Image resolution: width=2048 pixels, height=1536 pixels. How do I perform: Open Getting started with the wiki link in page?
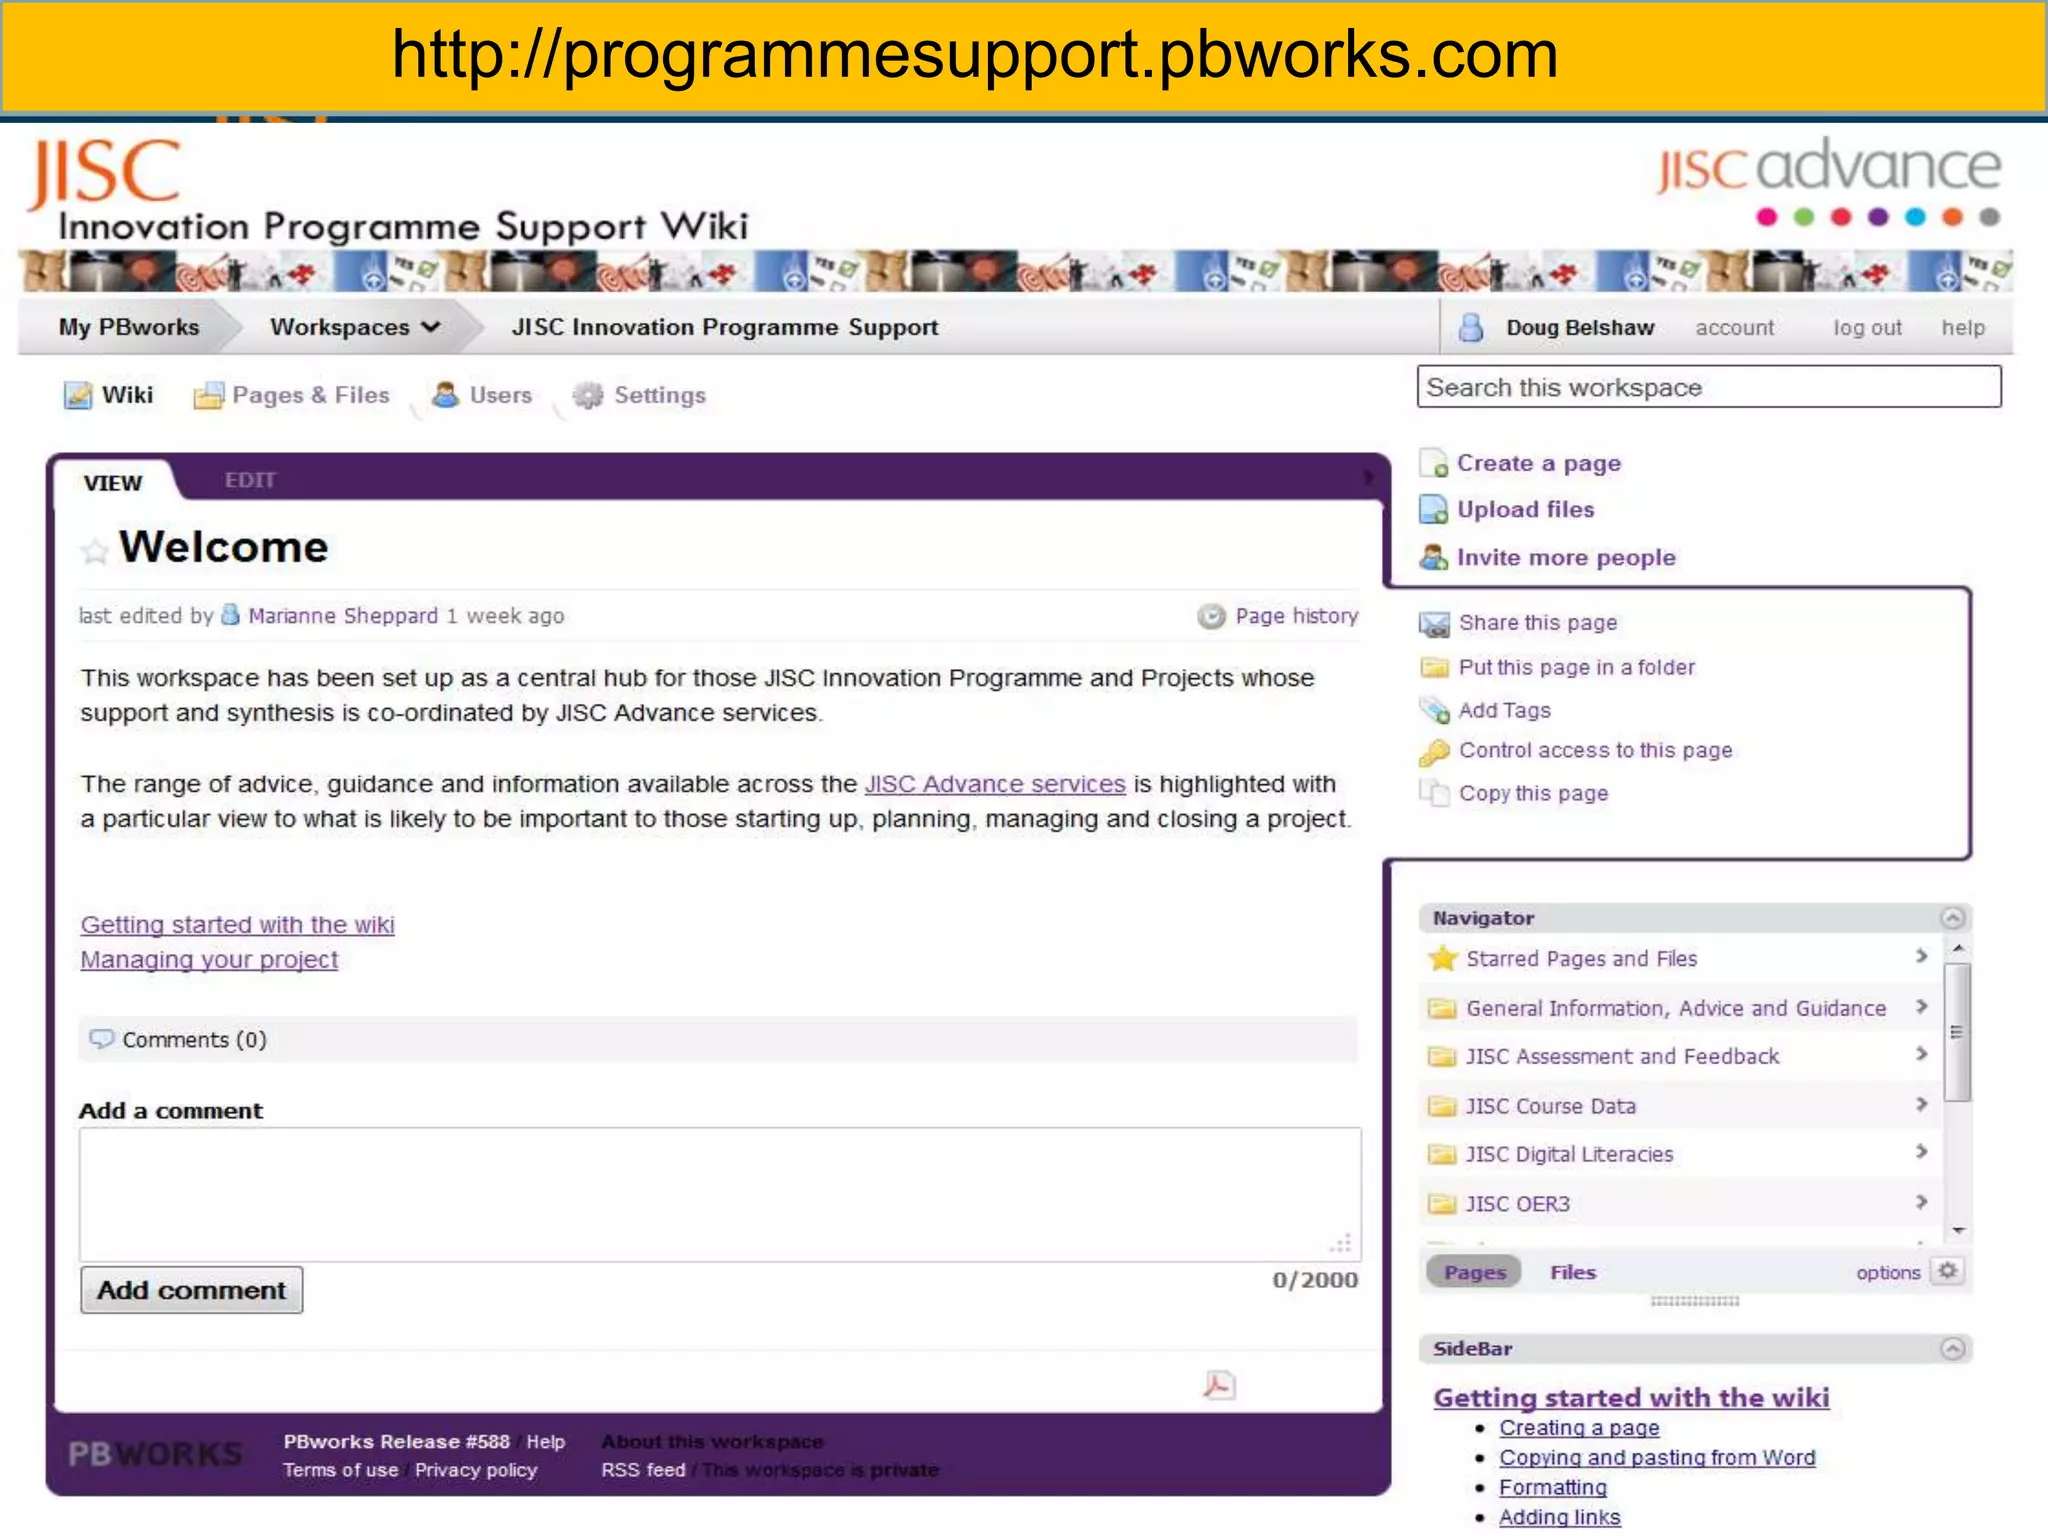[237, 925]
